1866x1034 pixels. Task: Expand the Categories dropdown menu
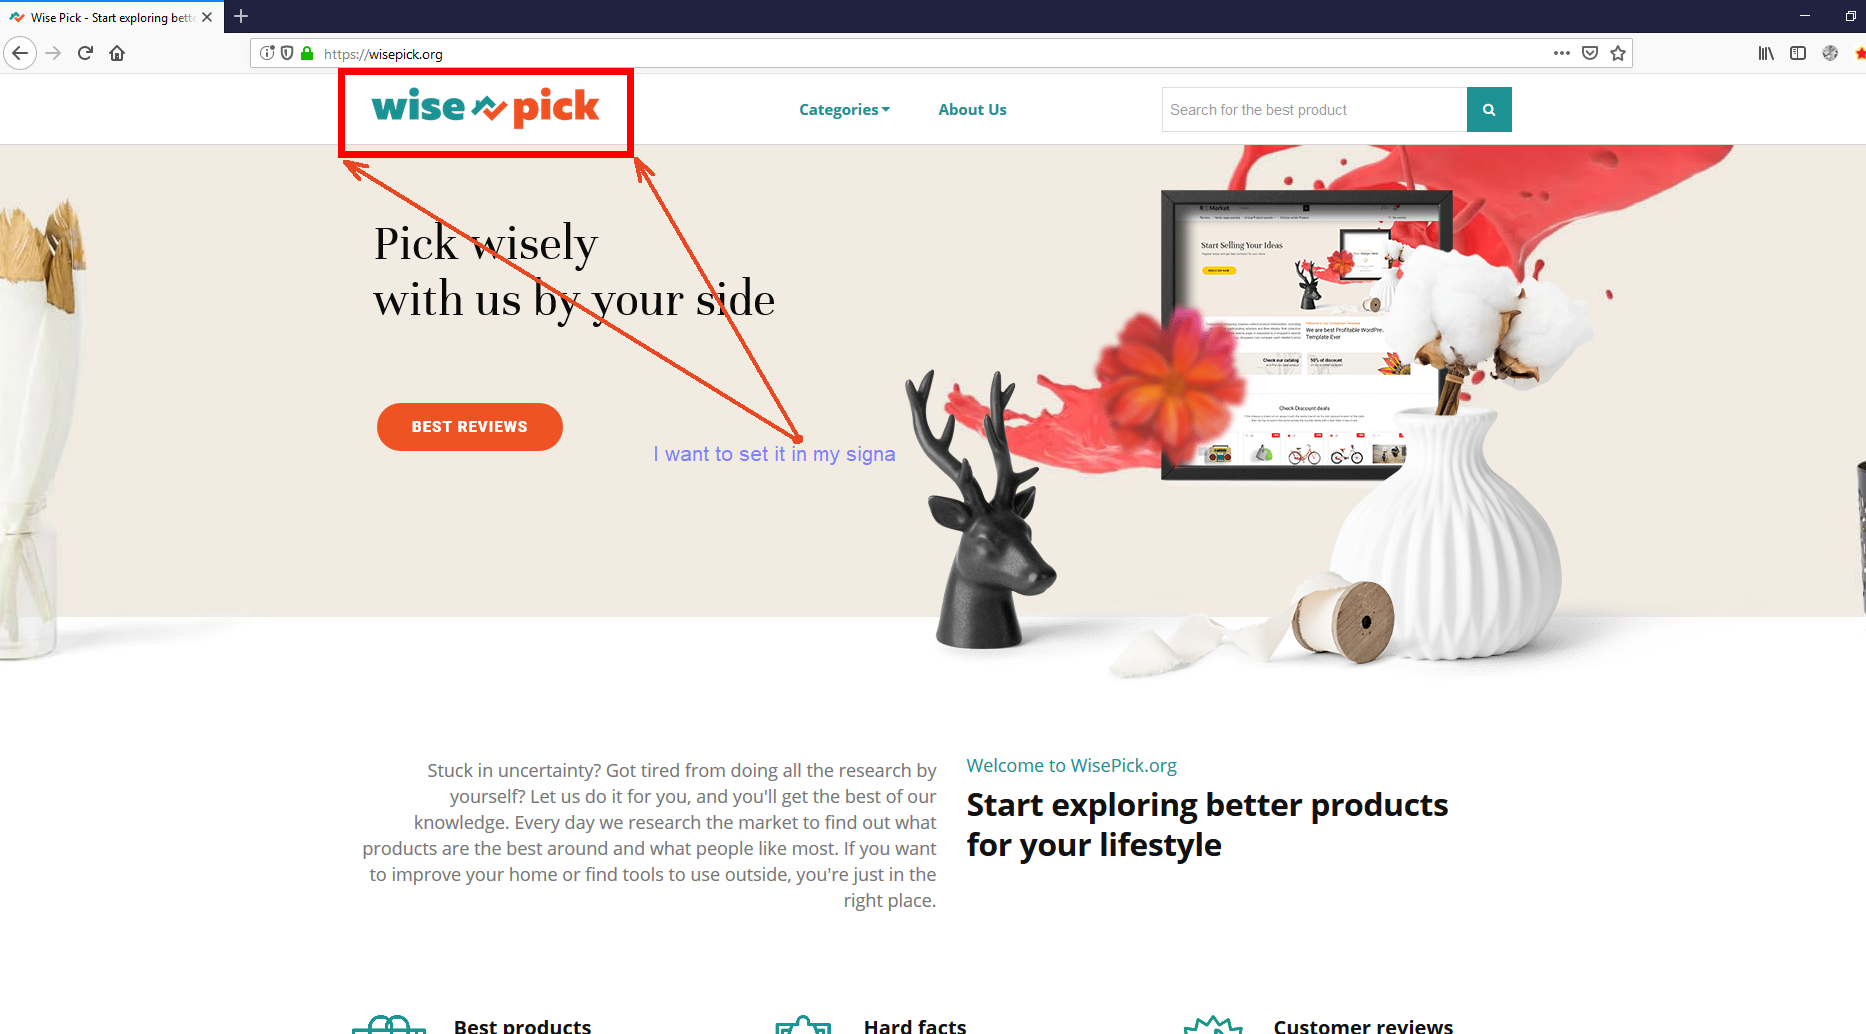844,110
